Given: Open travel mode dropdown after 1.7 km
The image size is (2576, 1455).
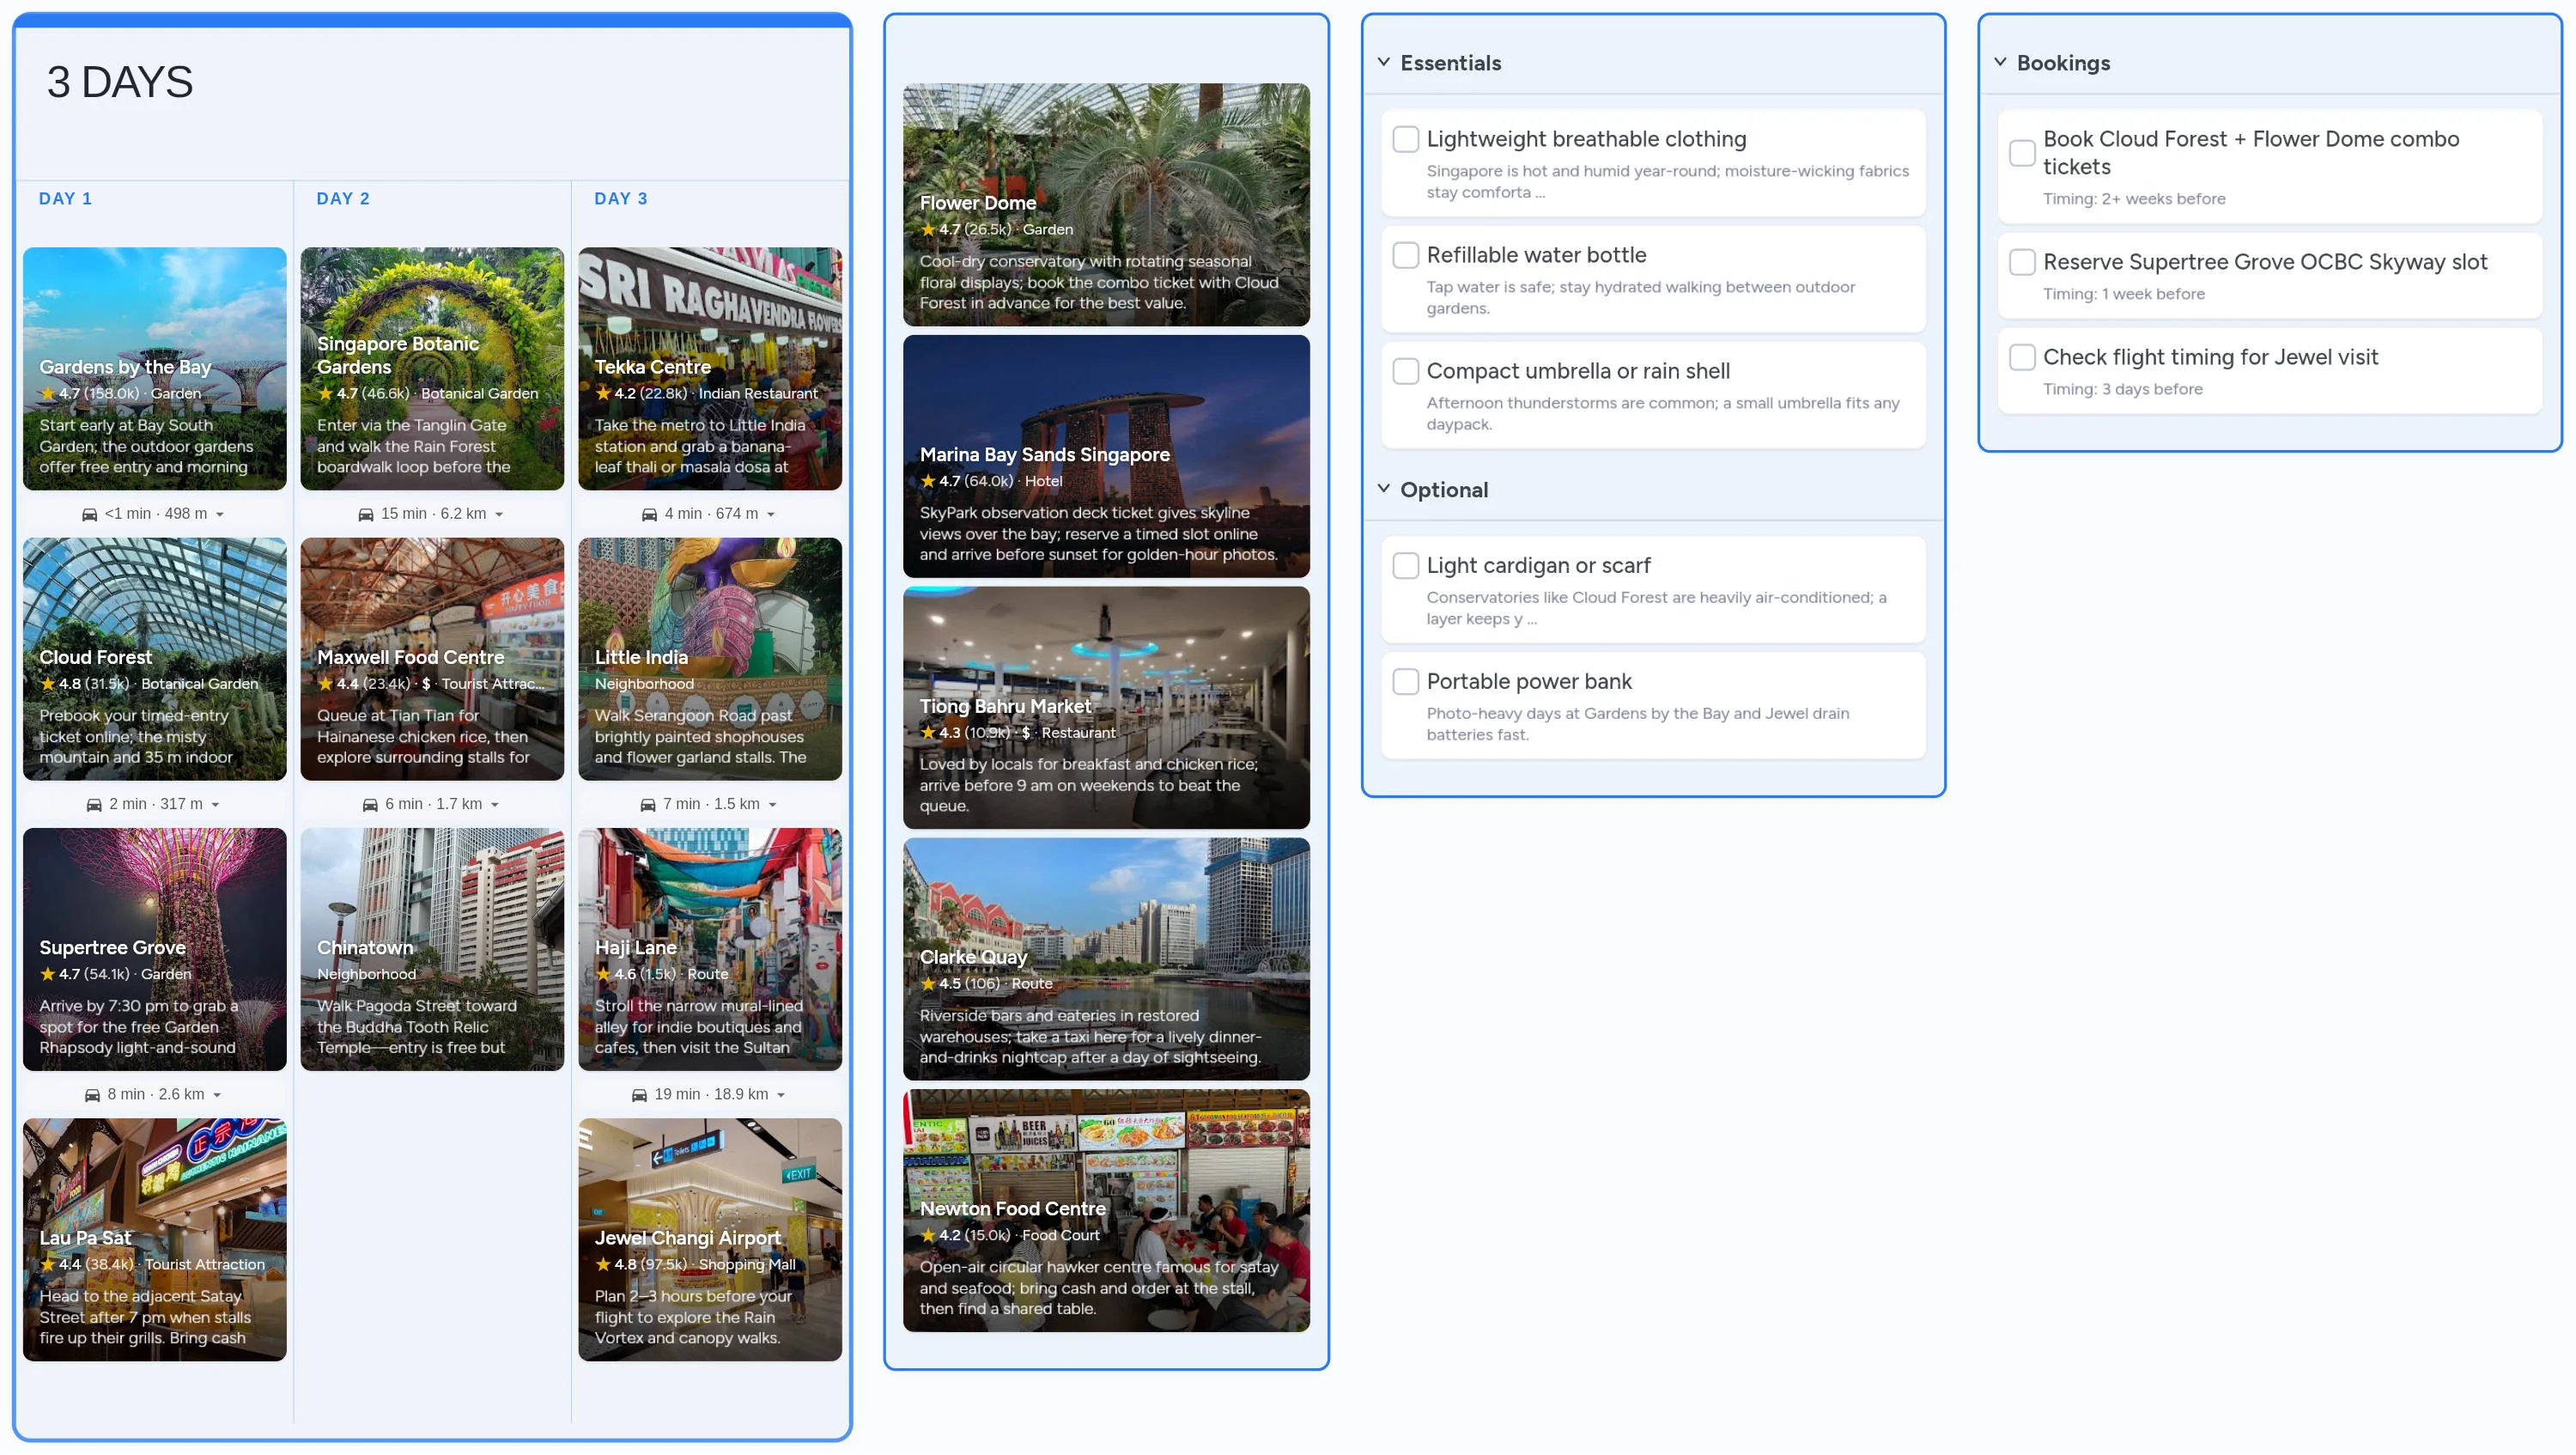Looking at the screenshot, I should [495, 805].
